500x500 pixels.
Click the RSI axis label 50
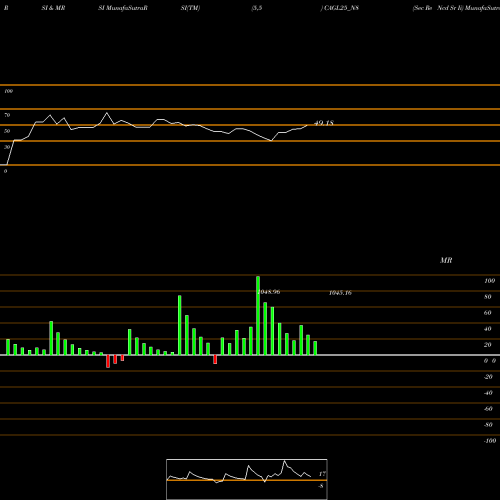7,131
